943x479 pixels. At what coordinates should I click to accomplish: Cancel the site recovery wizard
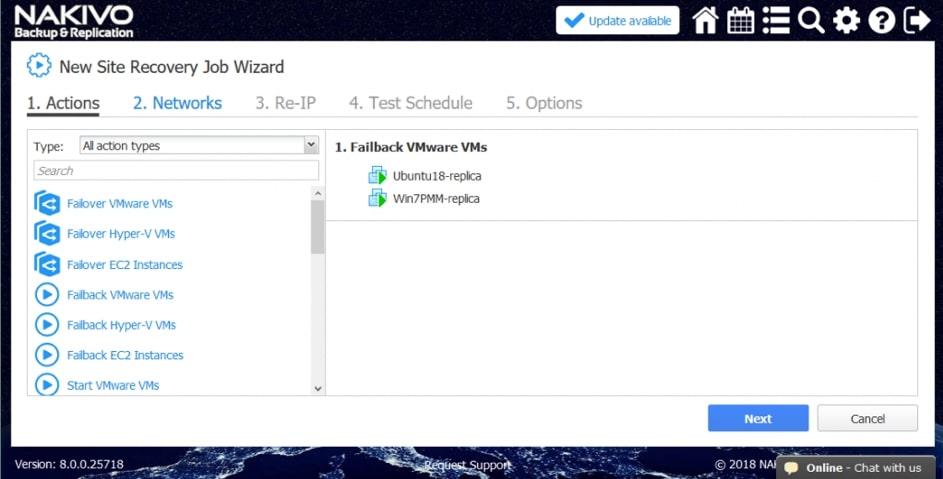point(866,418)
